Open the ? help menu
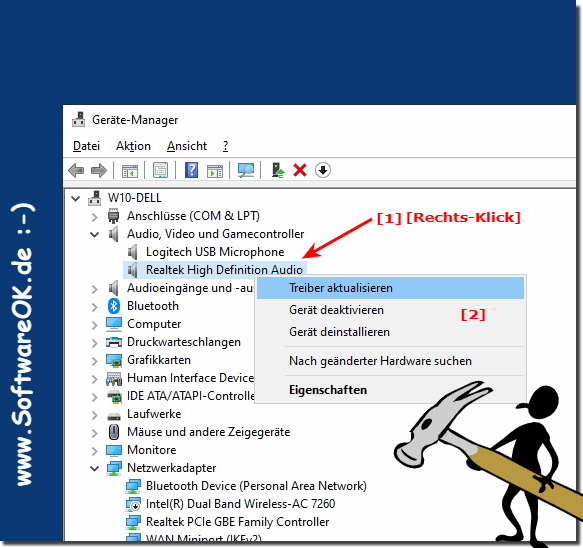Viewport: 583px width, 548px height. [225, 146]
